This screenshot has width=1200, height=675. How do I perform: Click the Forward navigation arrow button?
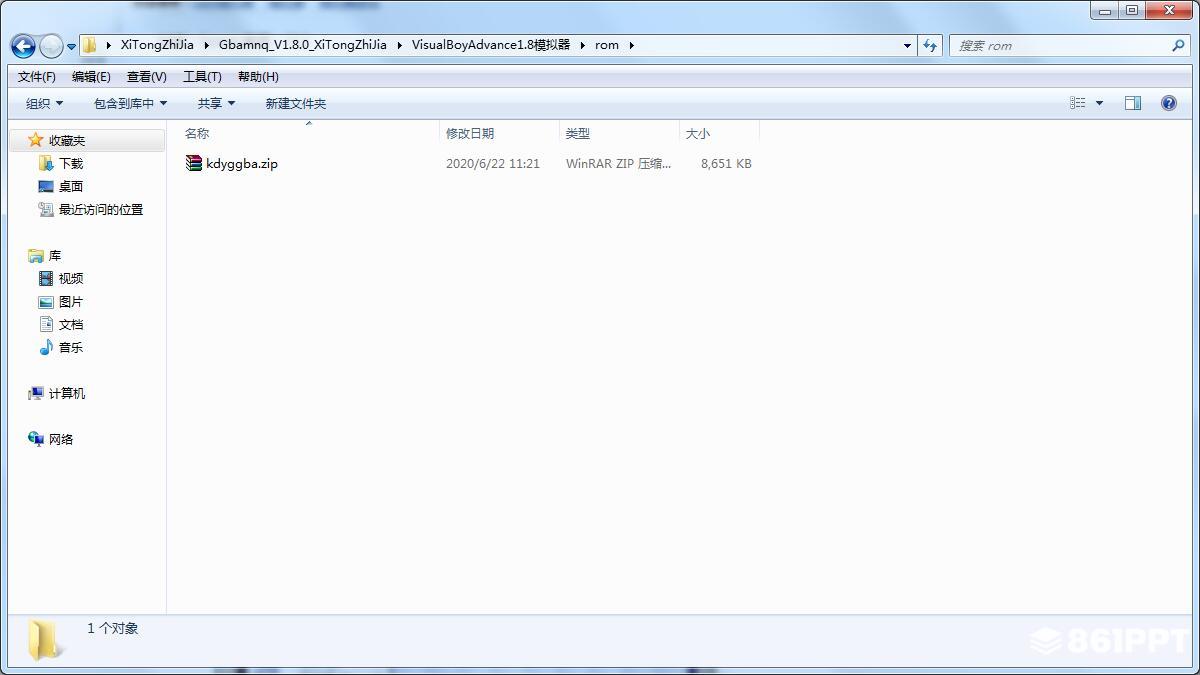[51, 46]
